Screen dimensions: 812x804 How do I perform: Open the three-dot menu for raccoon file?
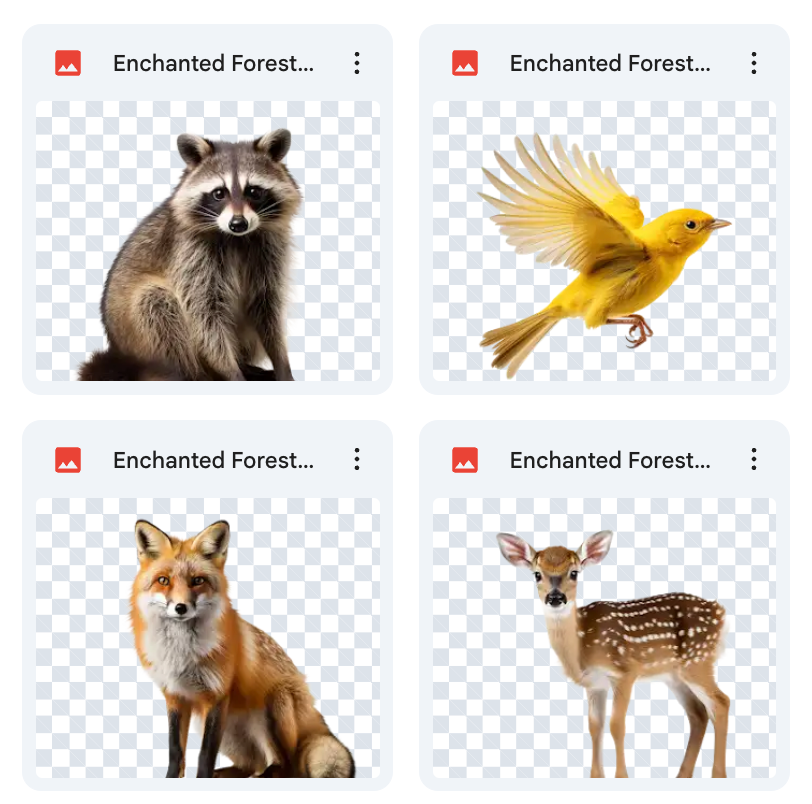(x=357, y=63)
